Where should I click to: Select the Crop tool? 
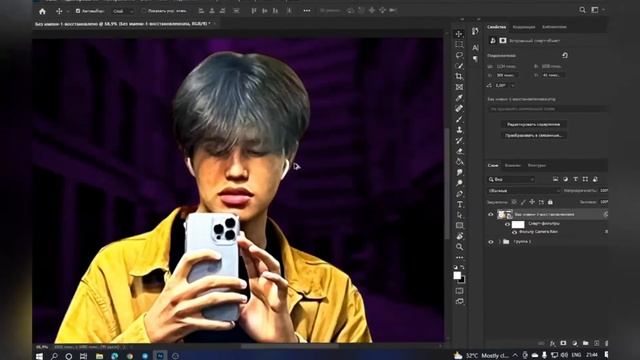click(x=459, y=76)
